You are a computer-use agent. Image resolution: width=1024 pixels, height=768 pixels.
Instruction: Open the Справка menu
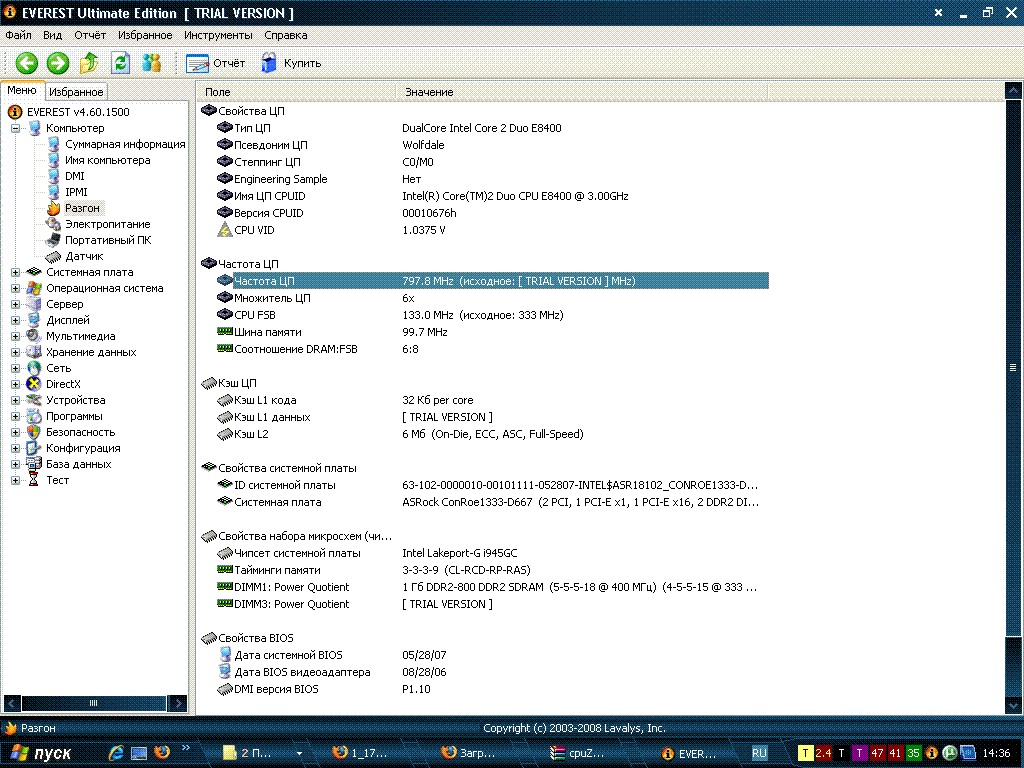(x=285, y=35)
